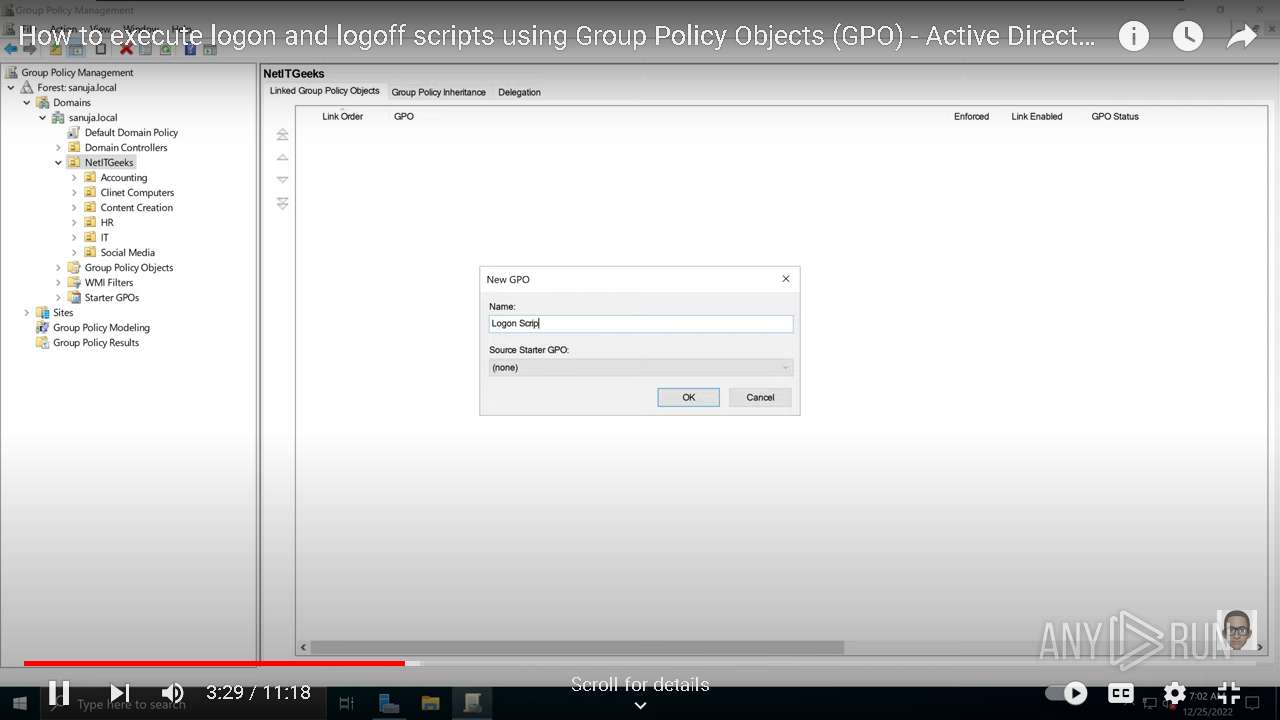
Task: Click the Name field with Logon Script
Action: 641,323
